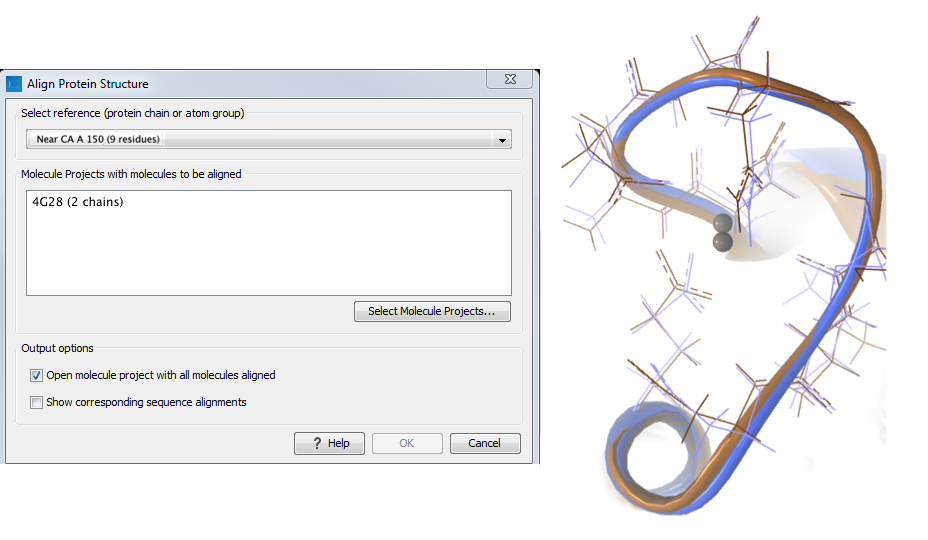The width and height of the screenshot is (928, 540).
Task: Click the question mark icon on Help
Action: click(x=317, y=443)
